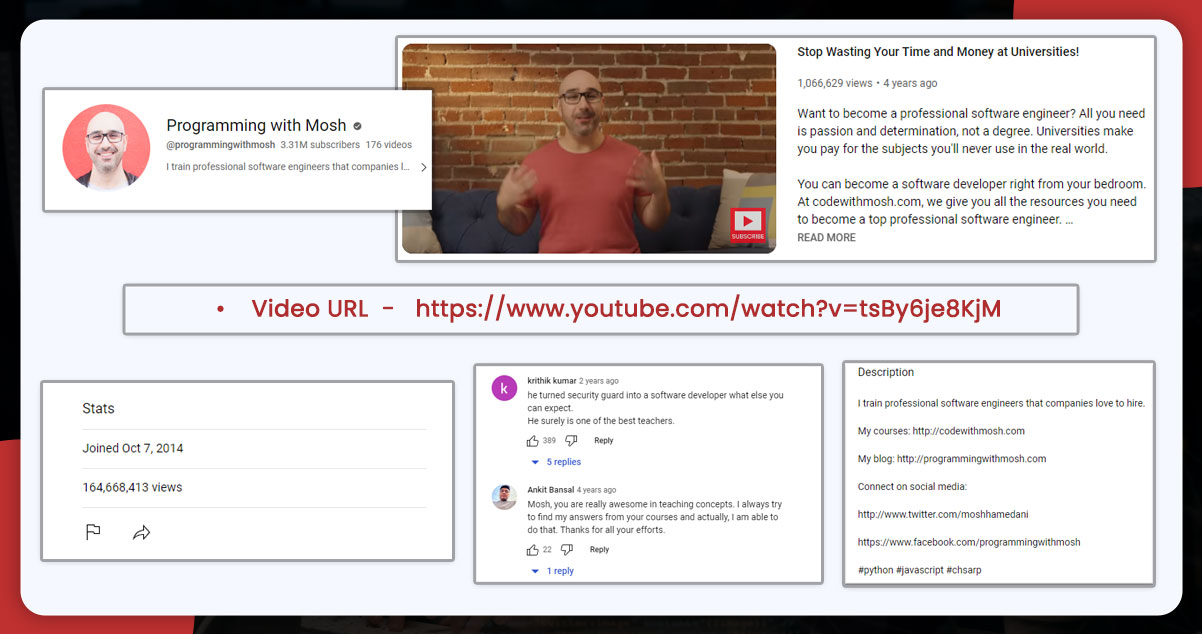
Task: Click the verified badge beside the channel name
Action: coord(358,126)
